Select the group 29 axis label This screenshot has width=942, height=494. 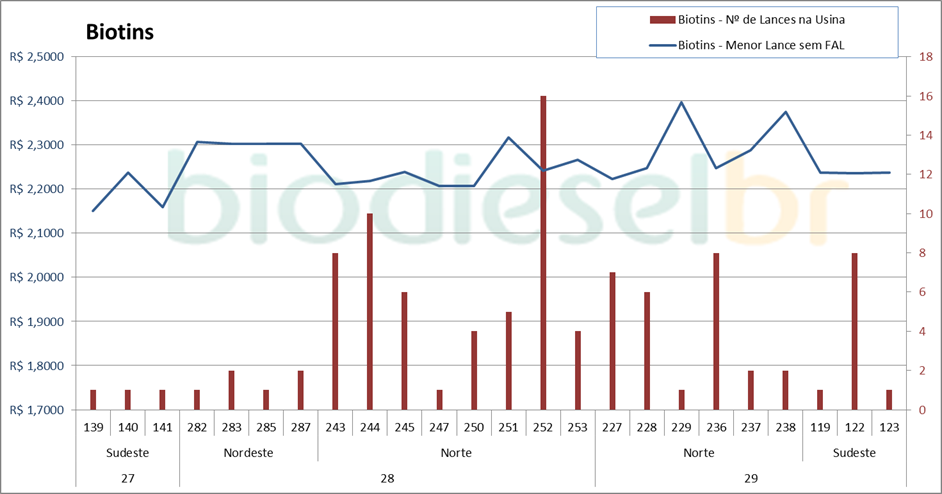[750, 478]
